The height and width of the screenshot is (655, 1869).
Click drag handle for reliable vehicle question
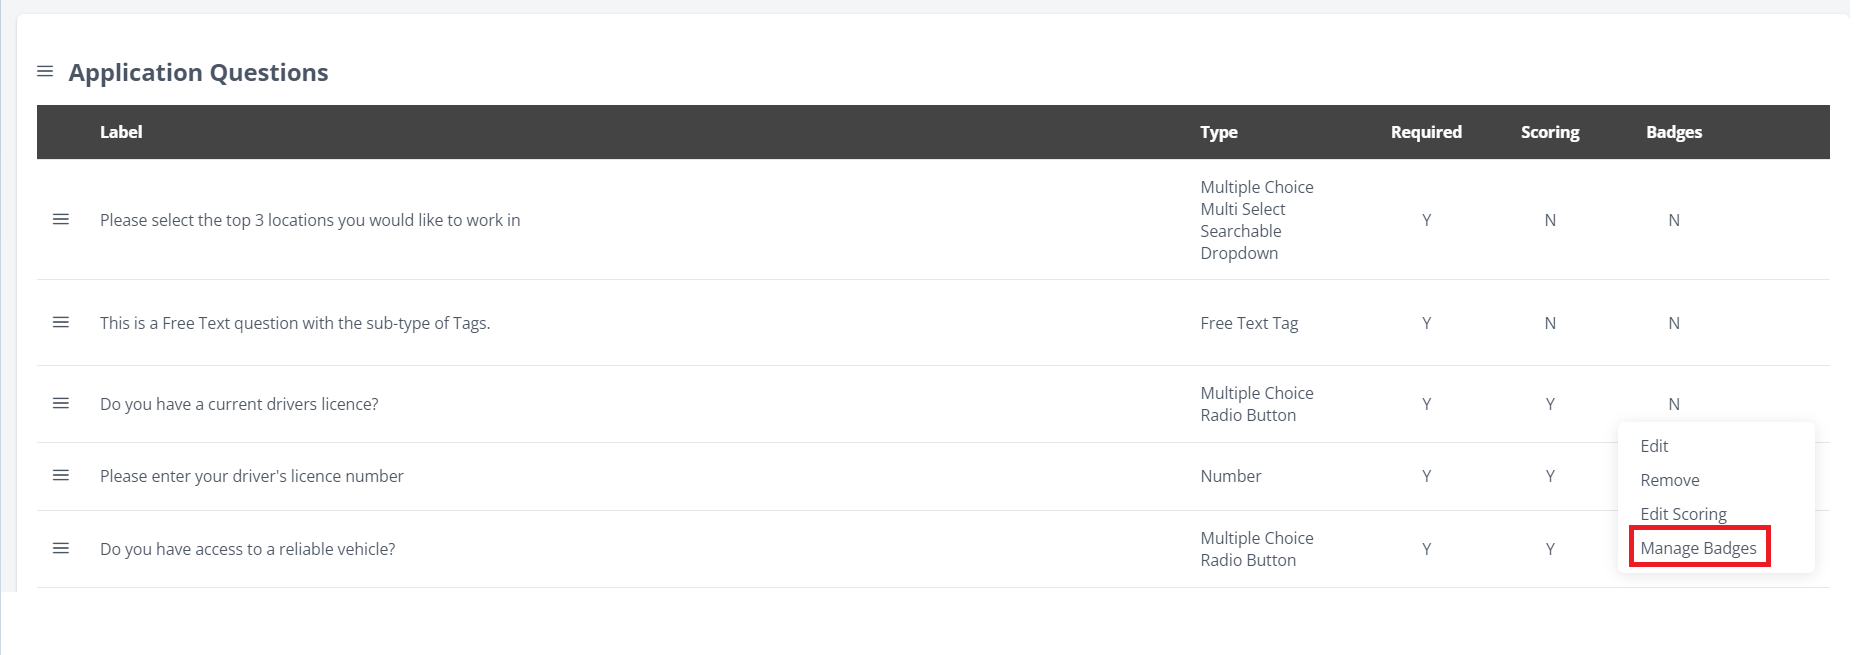point(61,548)
